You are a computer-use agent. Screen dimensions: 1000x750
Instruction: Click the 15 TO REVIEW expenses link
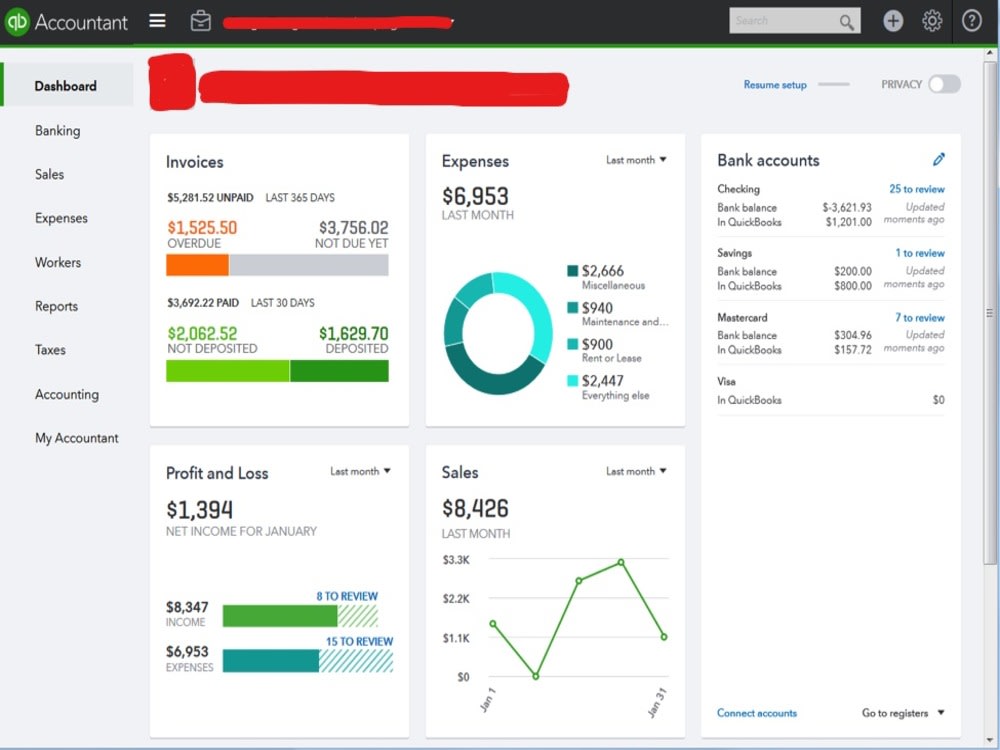pos(359,642)
